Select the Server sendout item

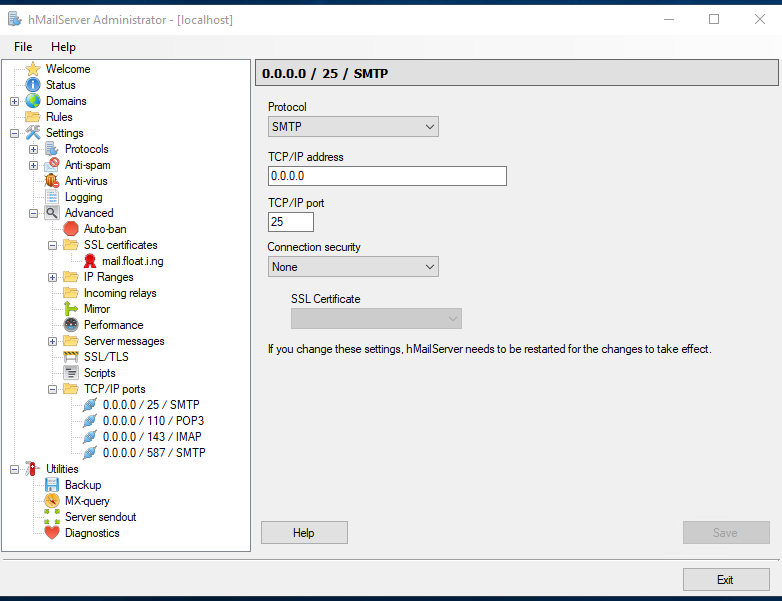pos(100,517)
